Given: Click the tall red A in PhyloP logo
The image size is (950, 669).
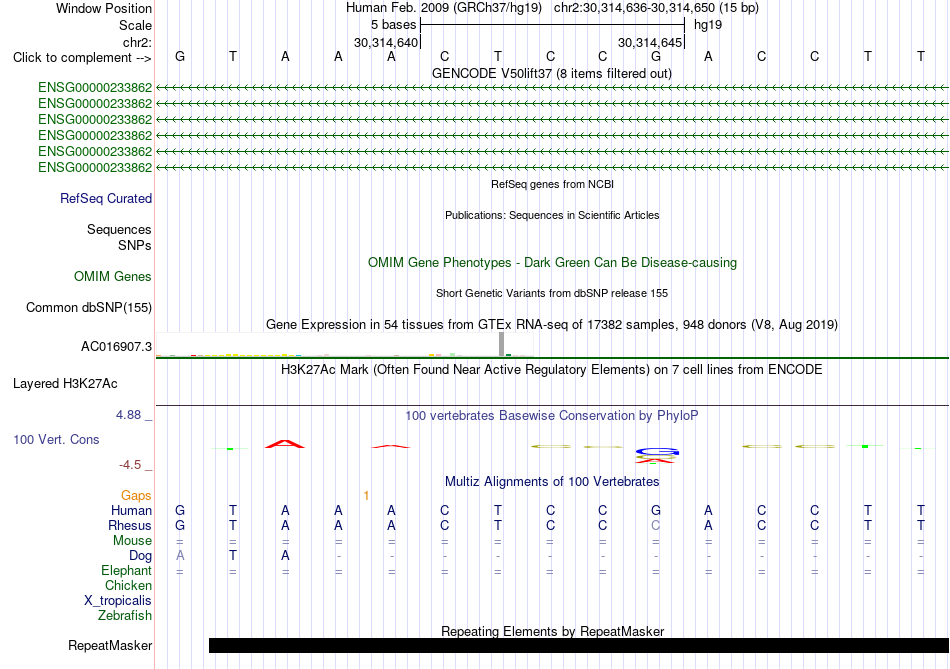Looking at the screenshot, I should point(285,444).
